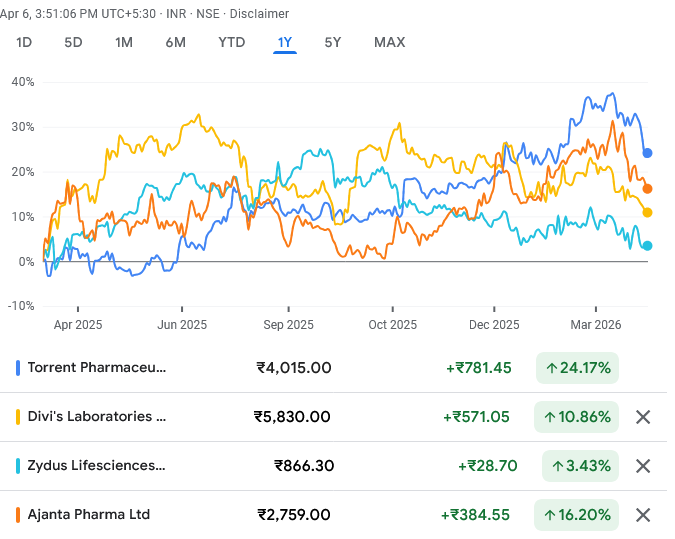Show the MAX time range
This screenshot has height=539, width=675.
click(x=390, y=42)
